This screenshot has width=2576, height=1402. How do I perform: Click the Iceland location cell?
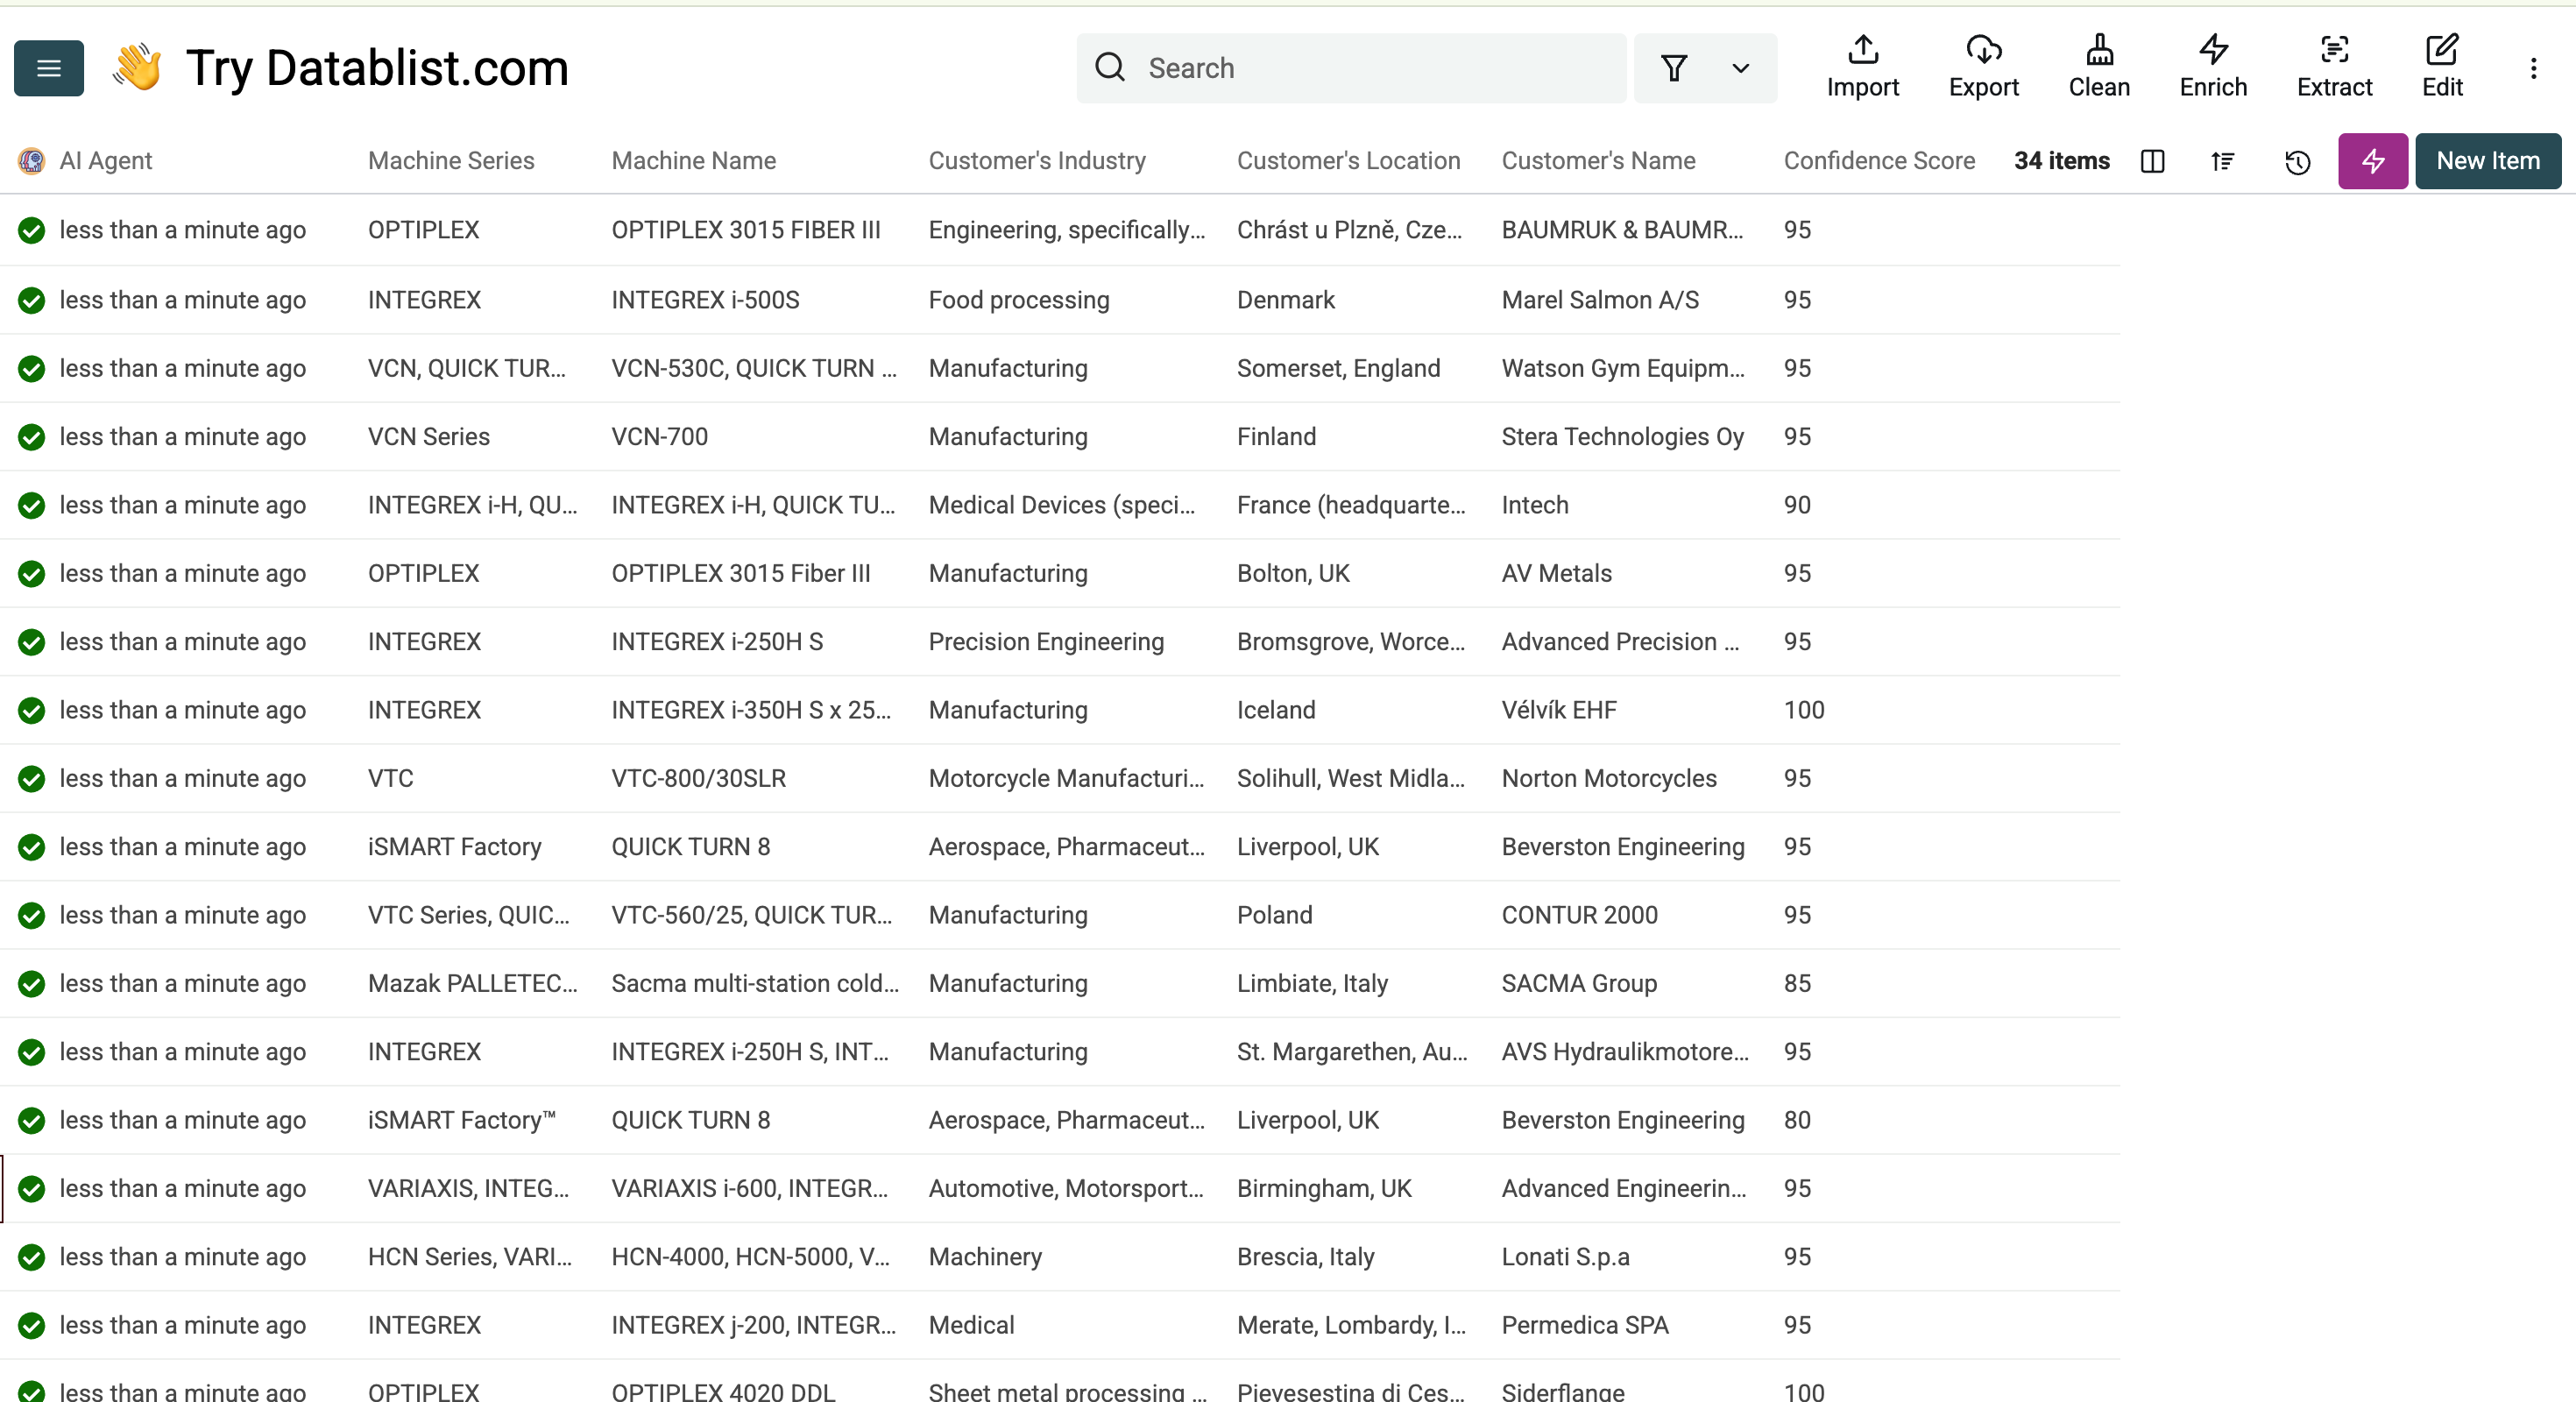pyautogui.click(x=1275, y=710)
